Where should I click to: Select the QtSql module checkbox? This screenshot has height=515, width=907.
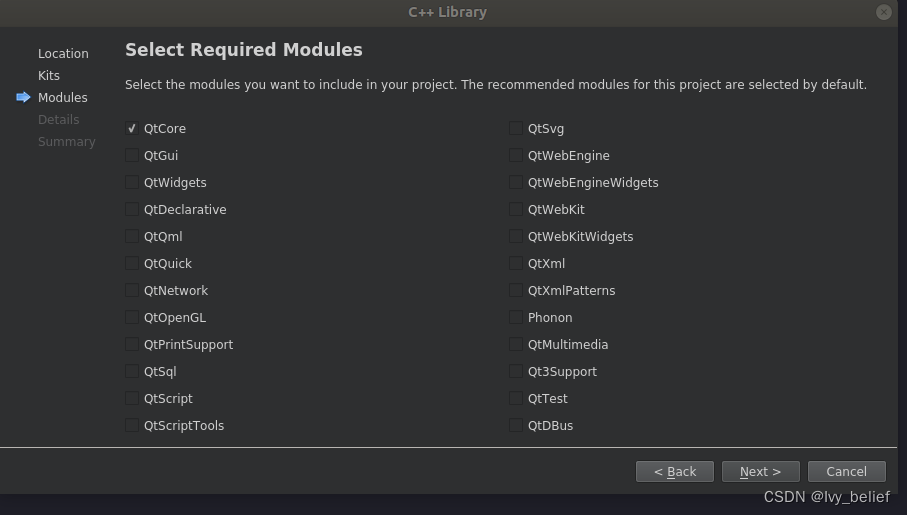pyautogui.click(x=132, y=371)
